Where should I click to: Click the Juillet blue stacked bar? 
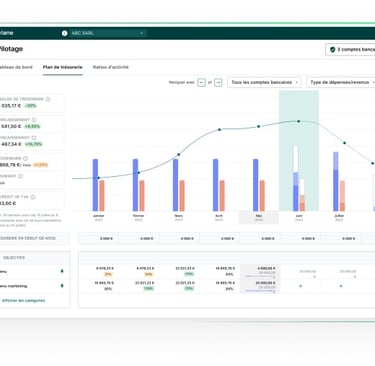(336, 182)
